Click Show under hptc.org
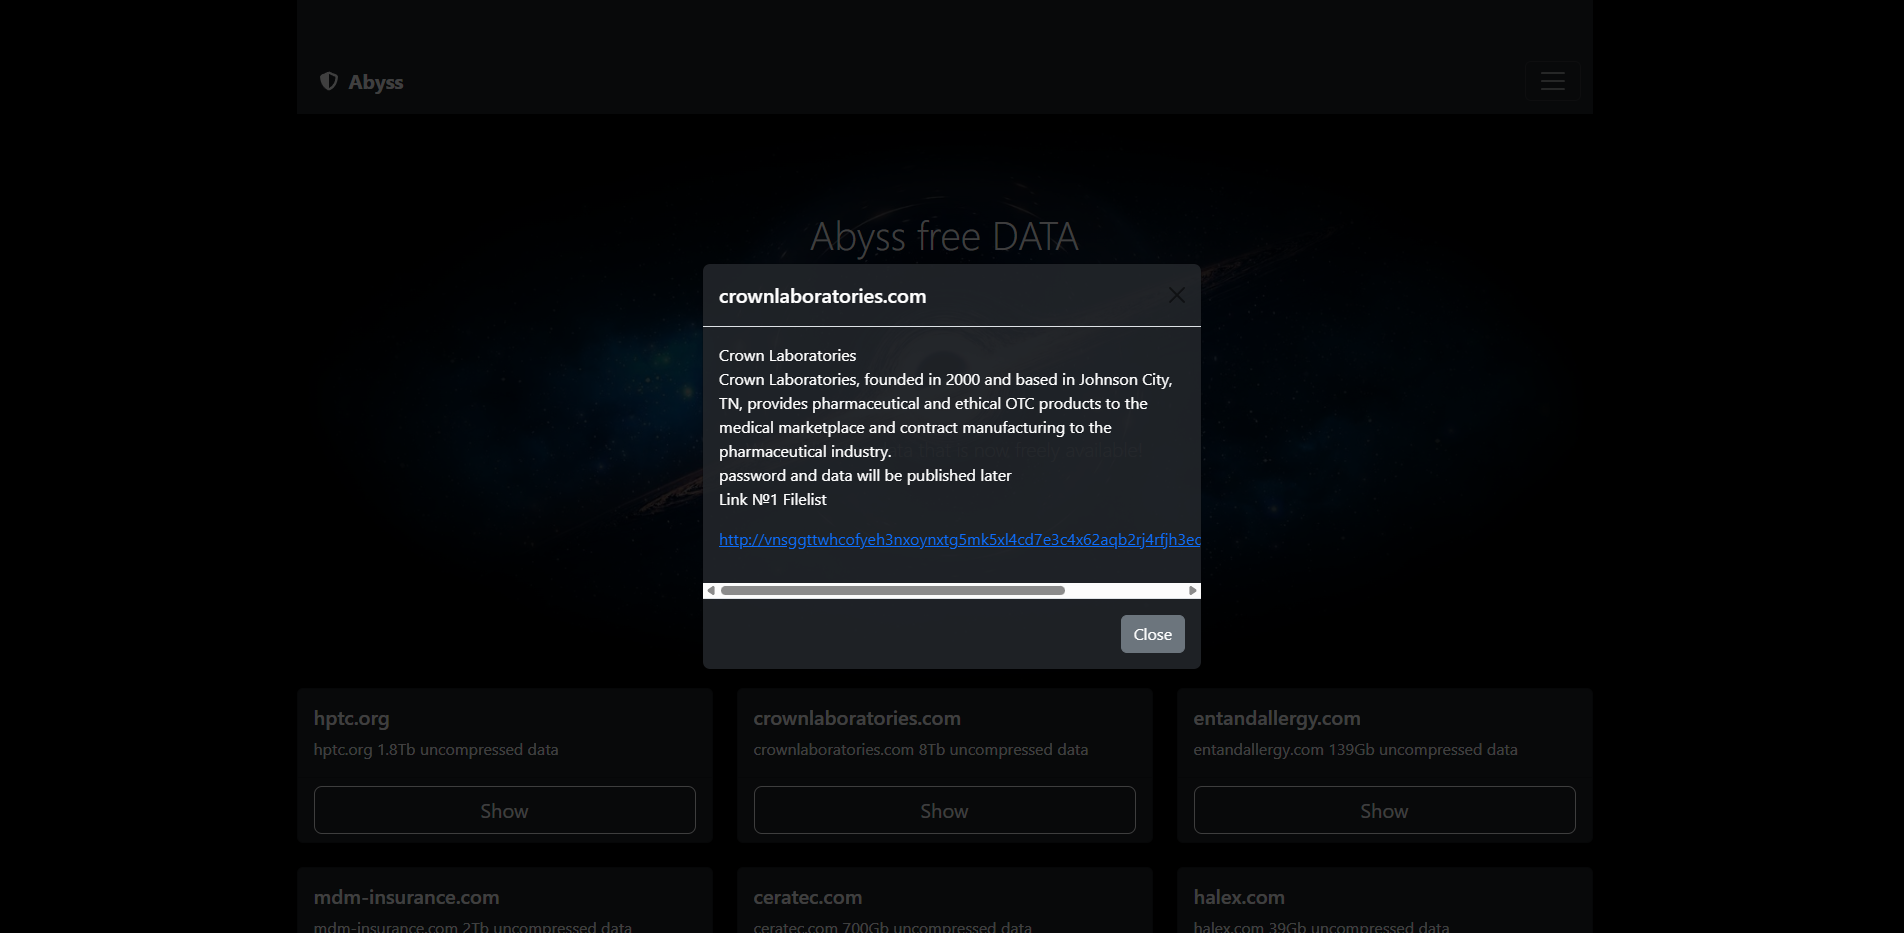The width and height of the screenshot is (1904, 933). tap(504, 810)
